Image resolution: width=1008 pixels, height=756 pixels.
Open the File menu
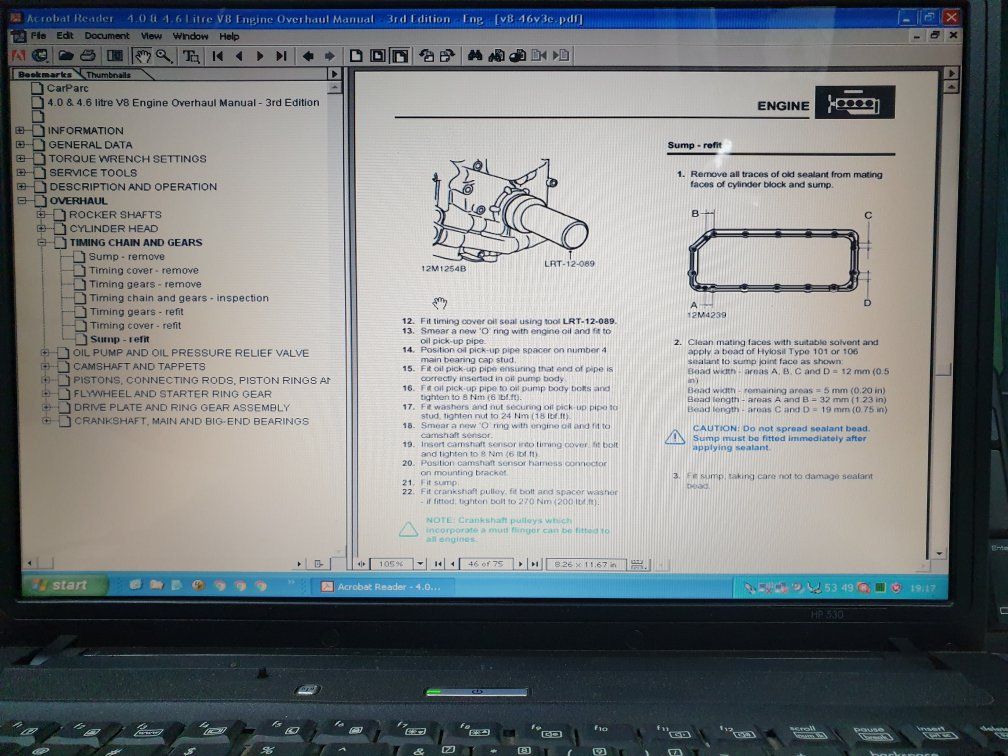(x=39, y=36)
